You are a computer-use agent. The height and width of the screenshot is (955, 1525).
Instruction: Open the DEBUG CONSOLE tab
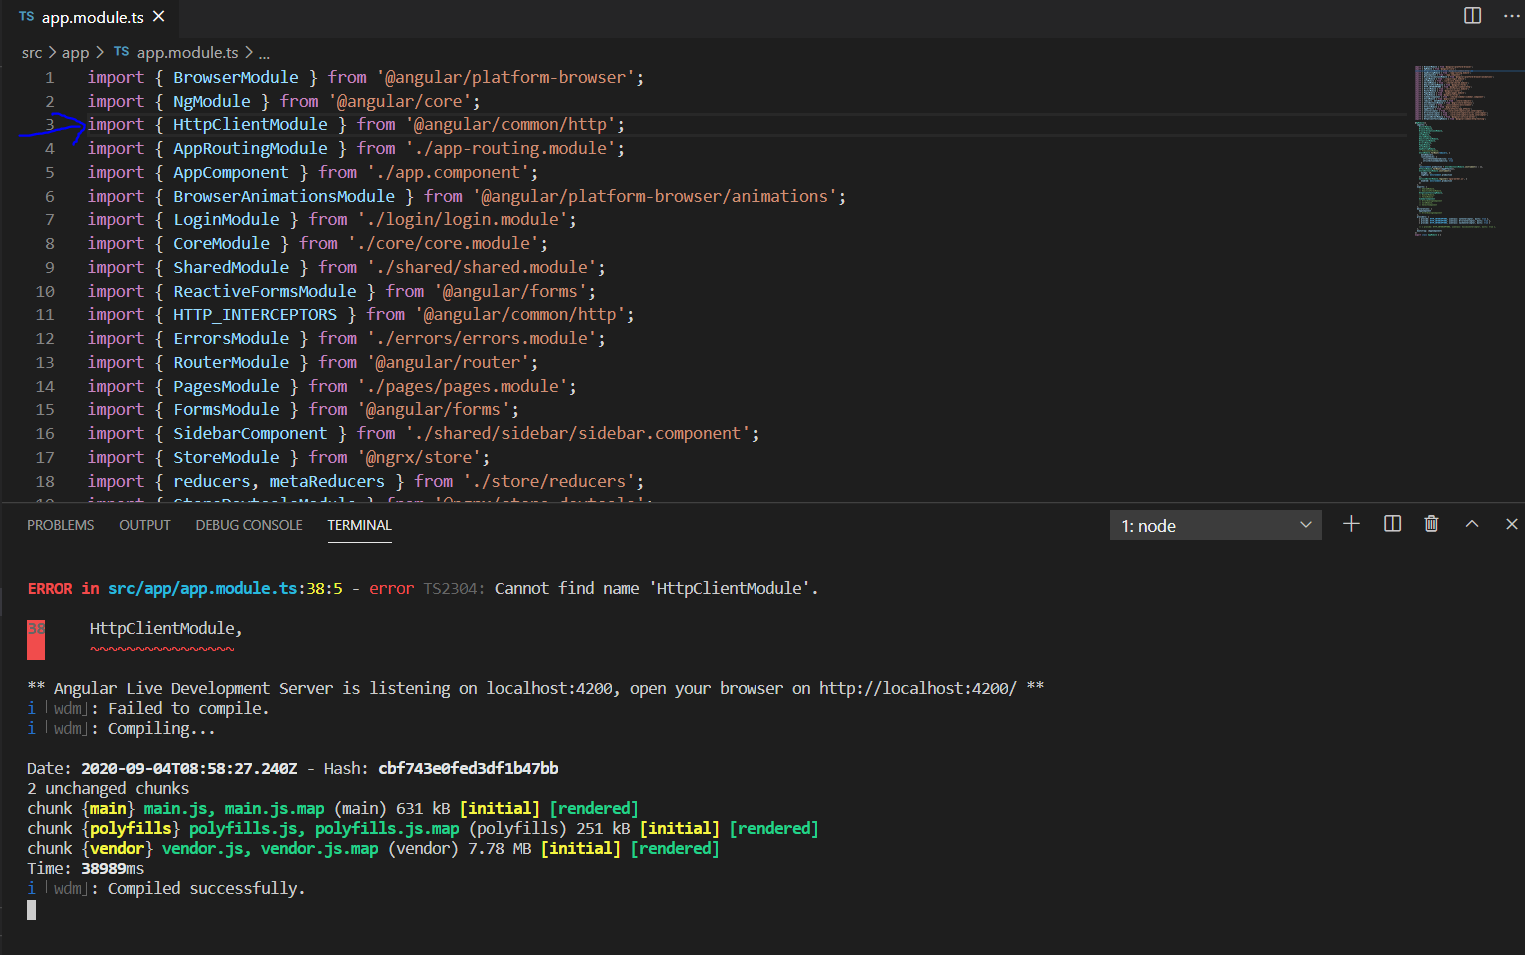click(x=248, y=524)
